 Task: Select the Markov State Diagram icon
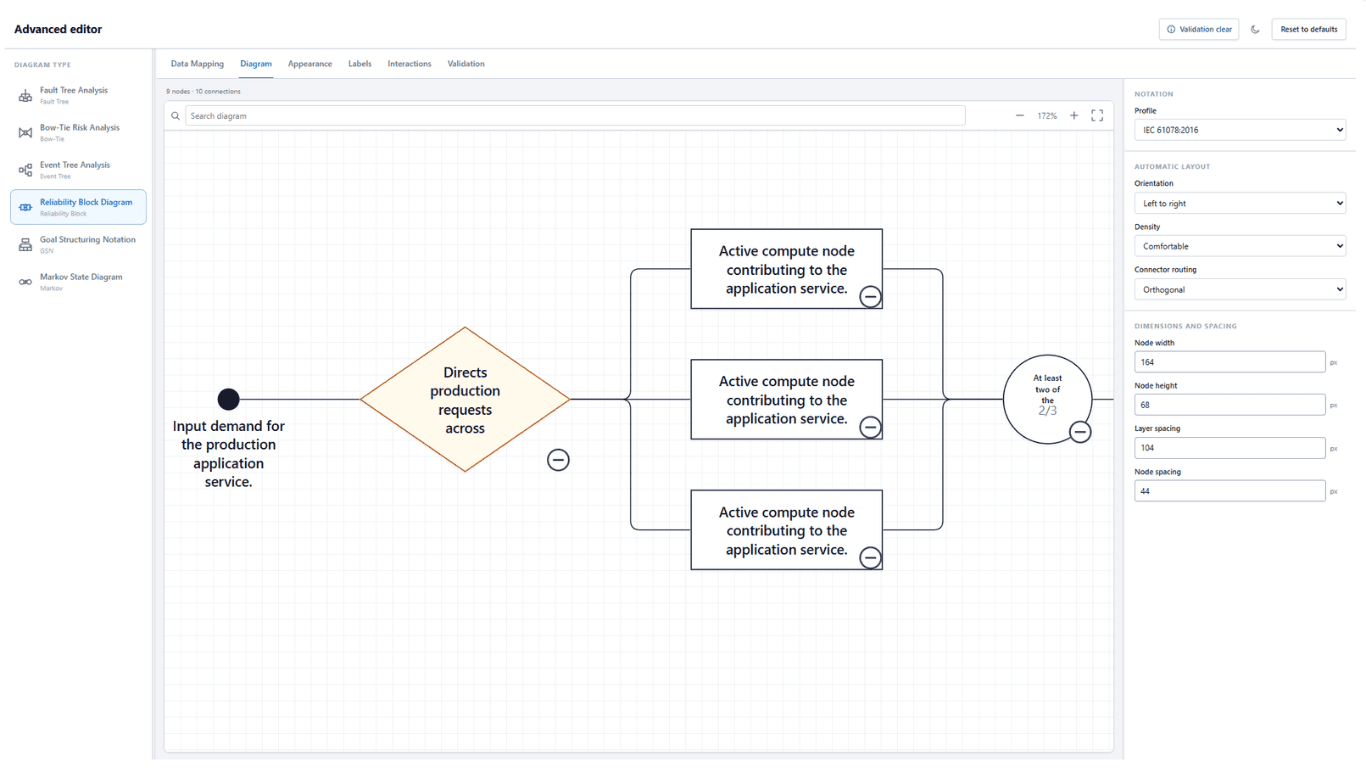26,282
